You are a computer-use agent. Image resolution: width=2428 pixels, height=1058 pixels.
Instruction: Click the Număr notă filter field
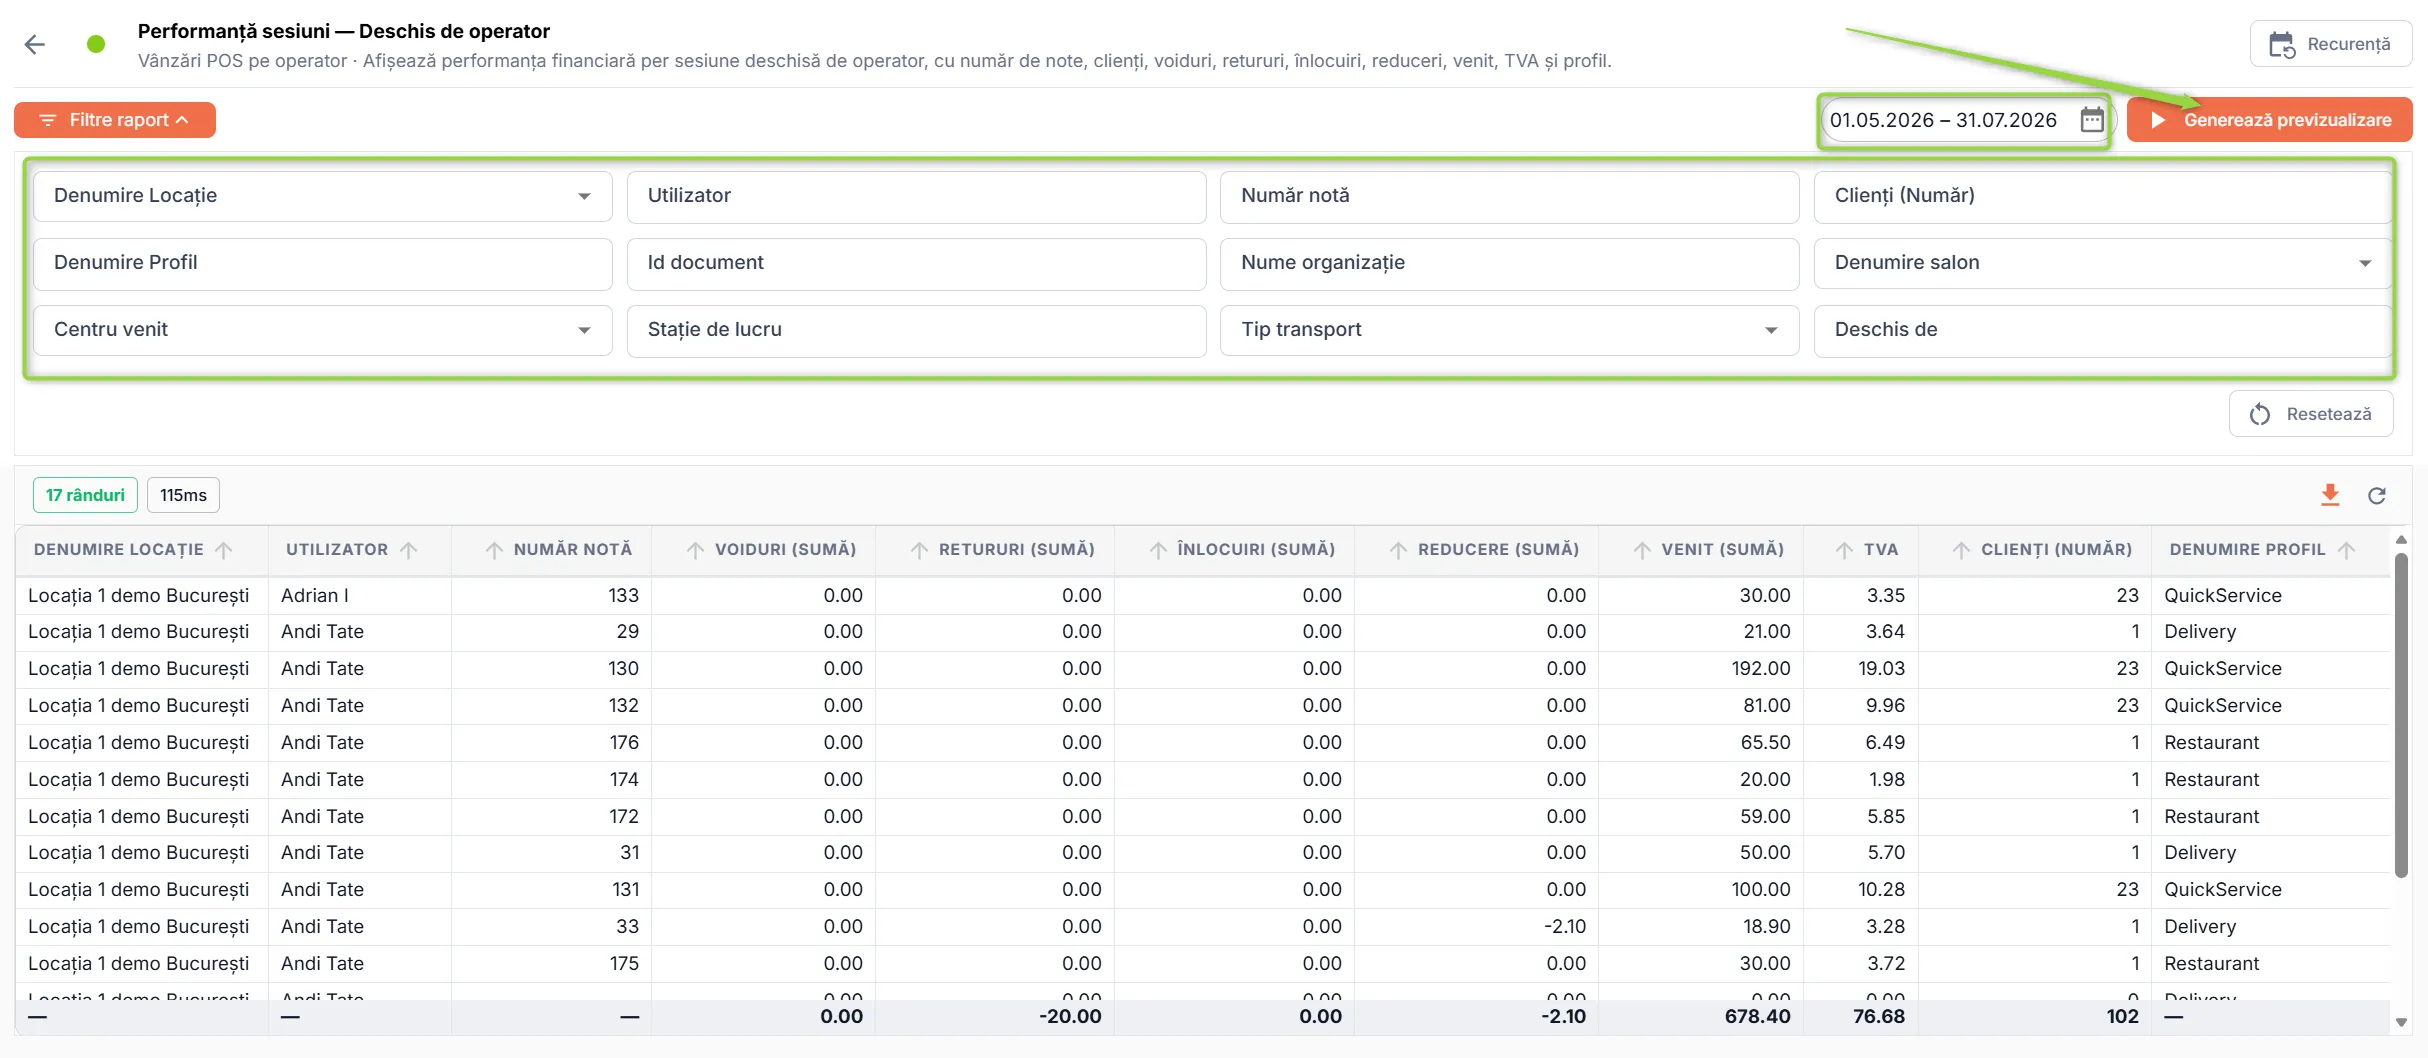click(x=1509, y=196)
